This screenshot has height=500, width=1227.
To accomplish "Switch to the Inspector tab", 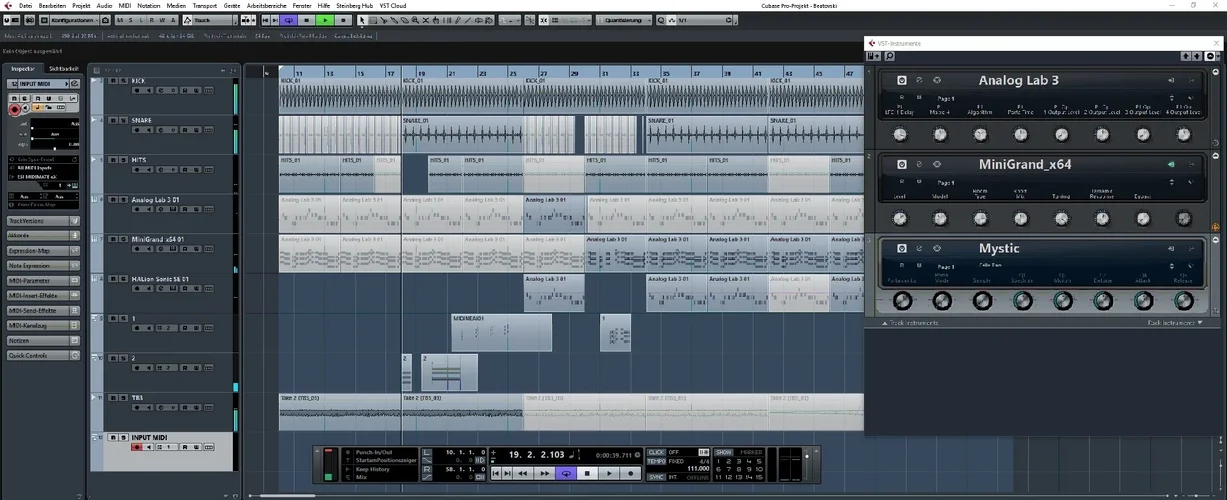I will pyautogui.click(x=23, y=68).
